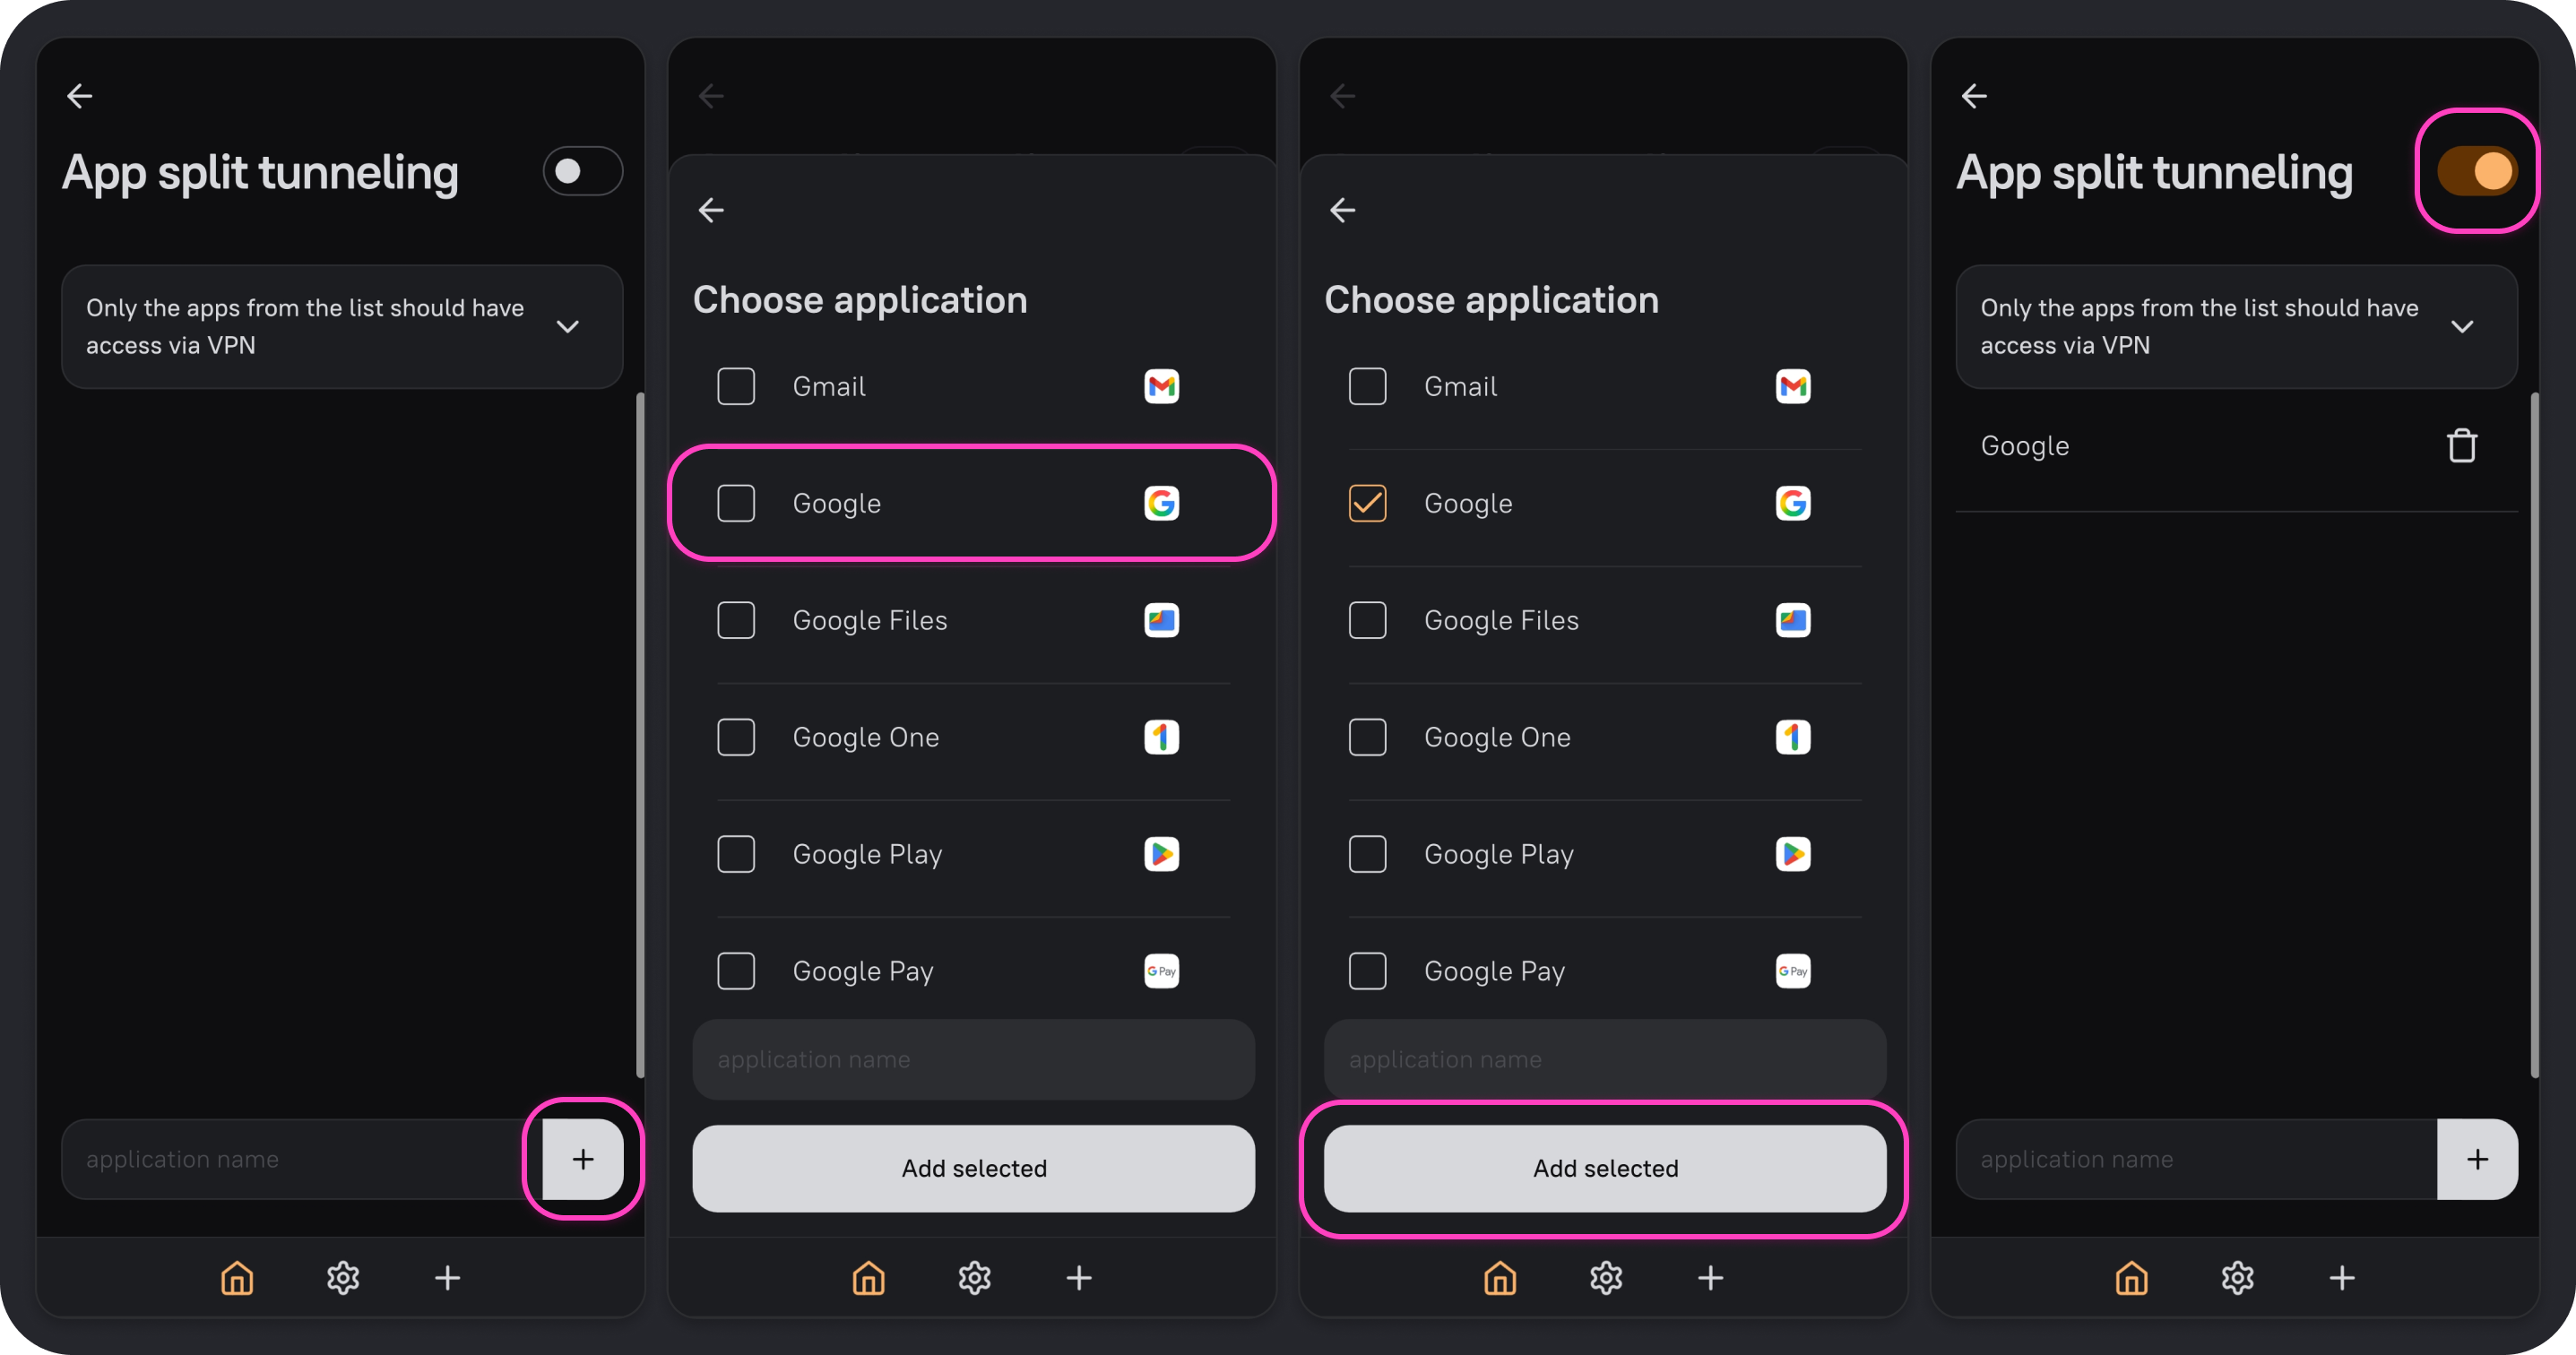The height and width of the screenshot is (1355, 2576).
Task: Disable the orange App split tunneling toggle
Action: (2477, 171)
